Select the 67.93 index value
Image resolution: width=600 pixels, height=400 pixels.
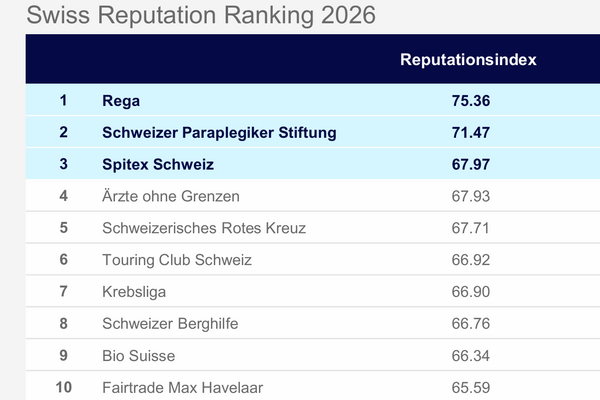pos(470,196)
